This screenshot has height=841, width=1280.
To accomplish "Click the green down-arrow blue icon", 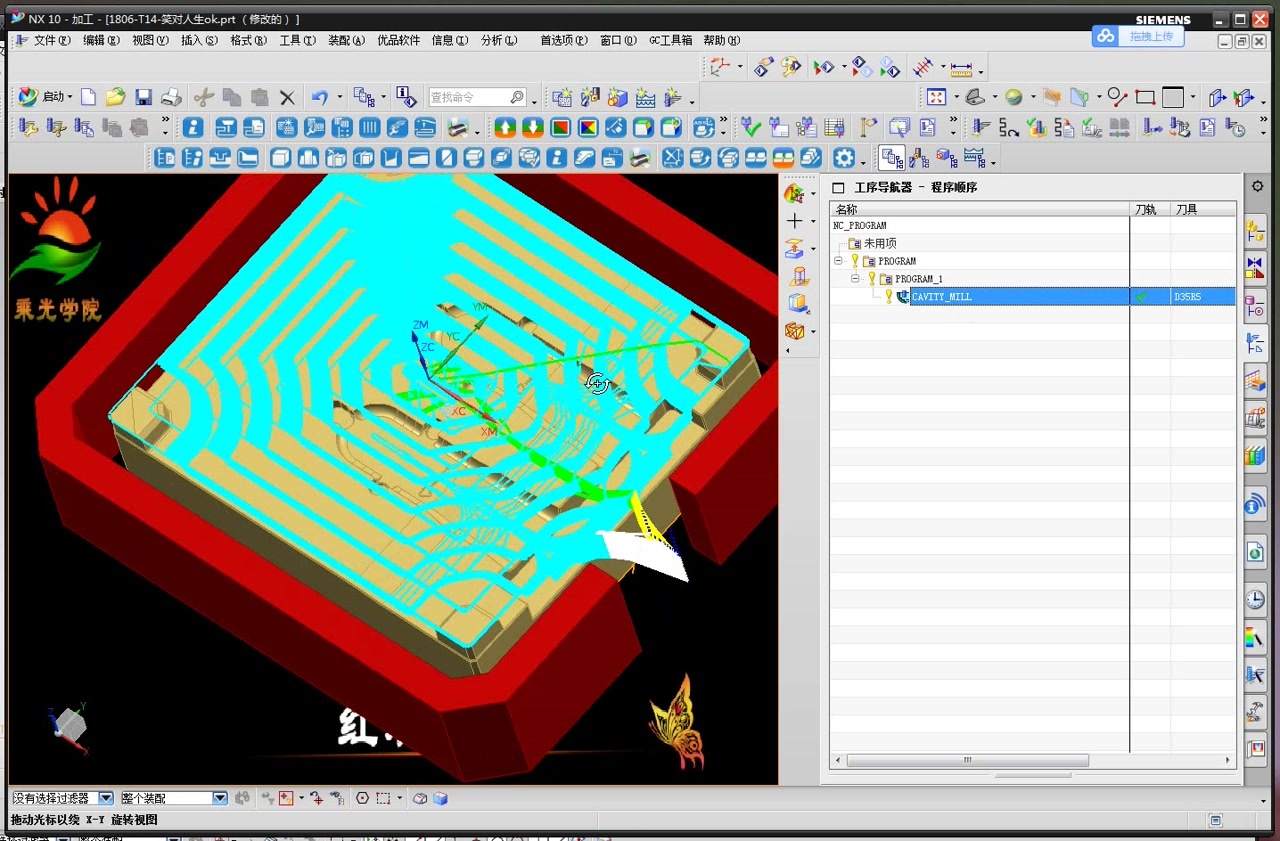I will click(532, 127).
